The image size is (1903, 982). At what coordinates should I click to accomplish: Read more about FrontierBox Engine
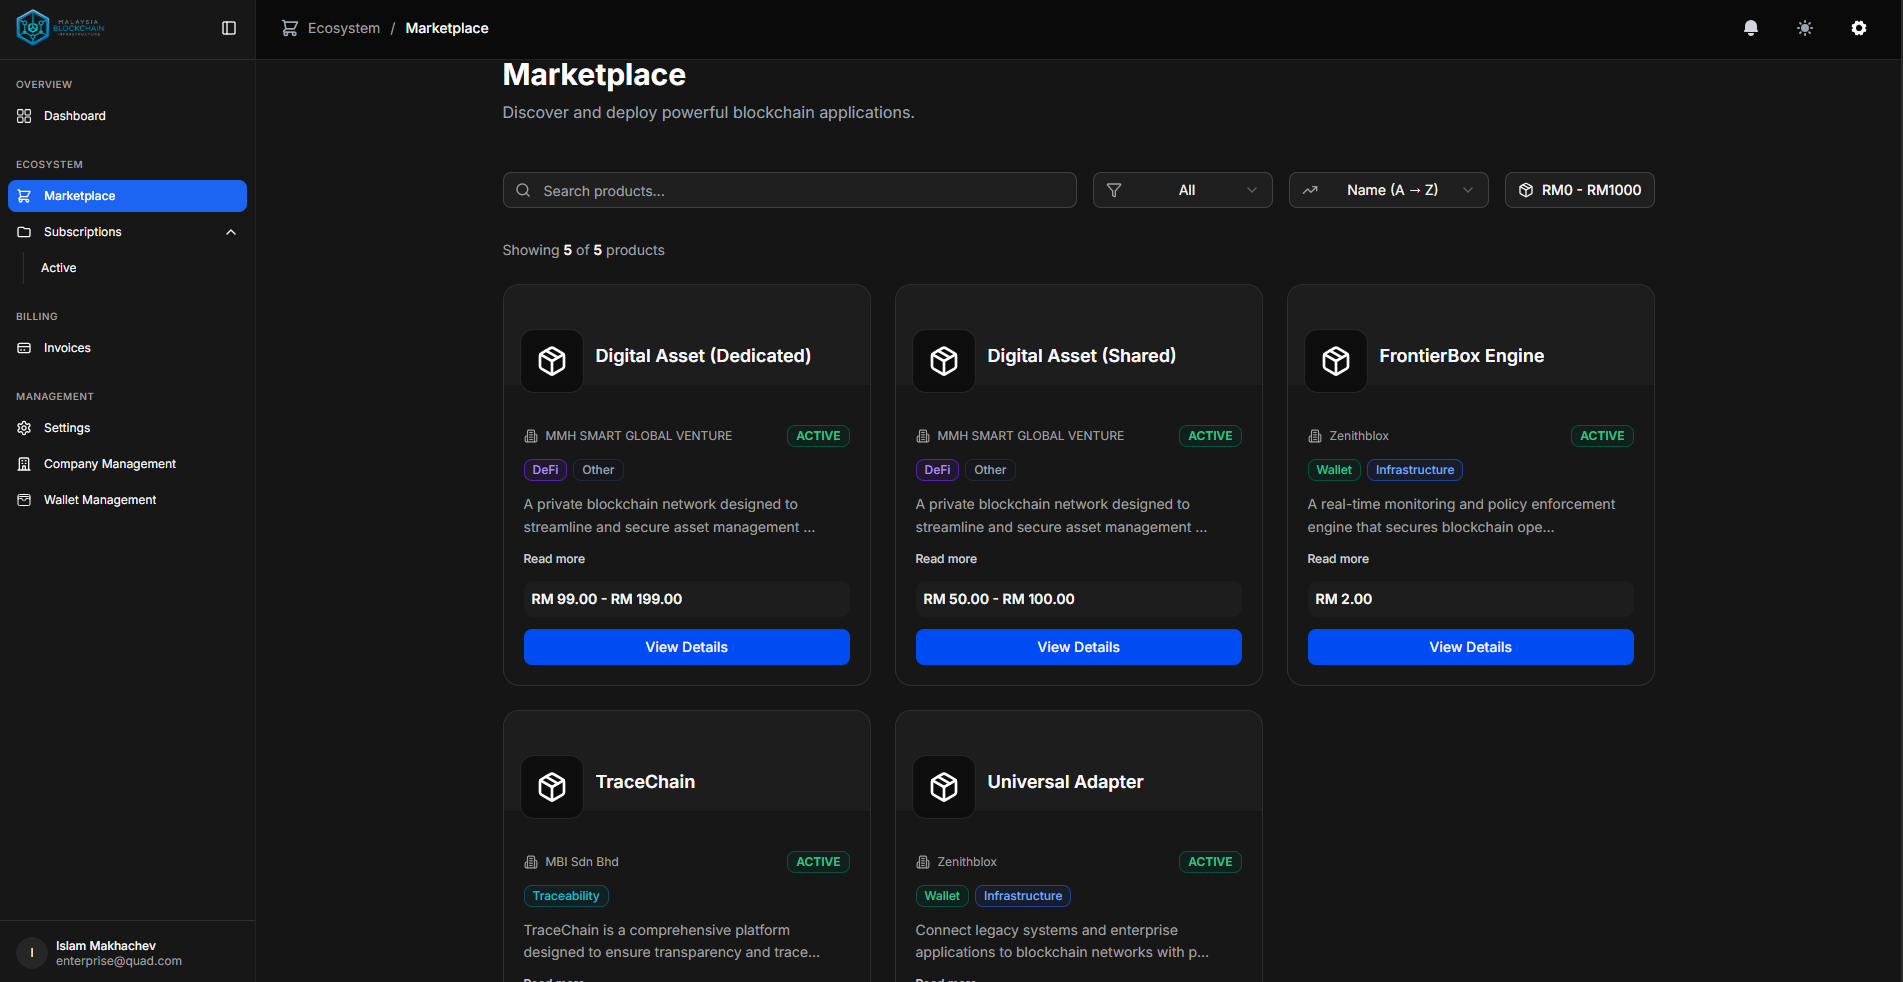(1338, 559)
